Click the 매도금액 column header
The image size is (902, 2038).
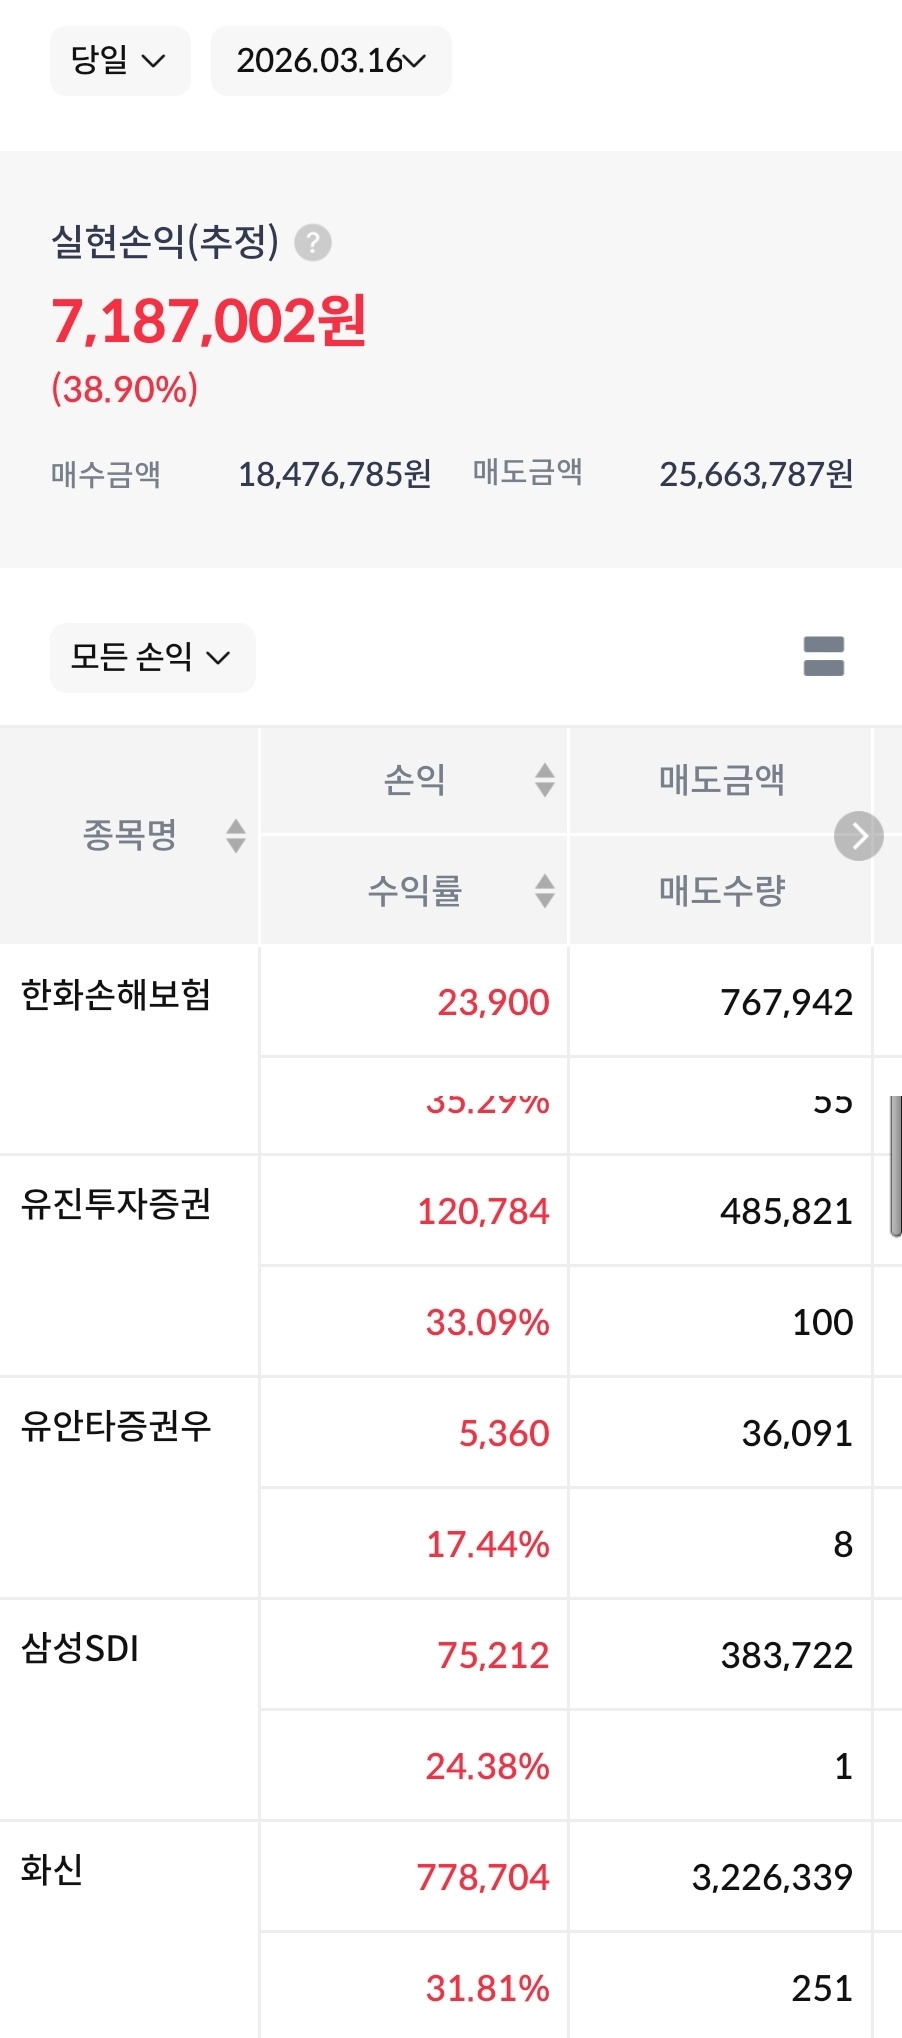click(x=721, y=780)
